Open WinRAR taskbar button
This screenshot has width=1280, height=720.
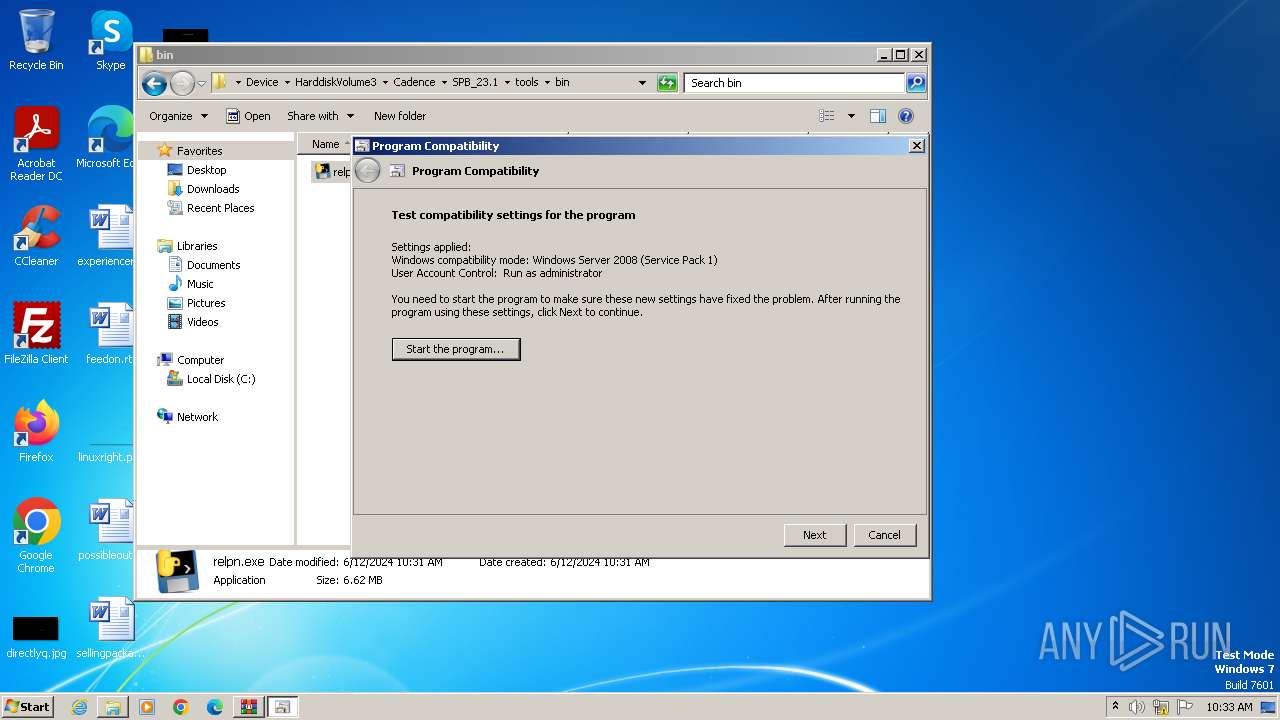click(248, 707)
